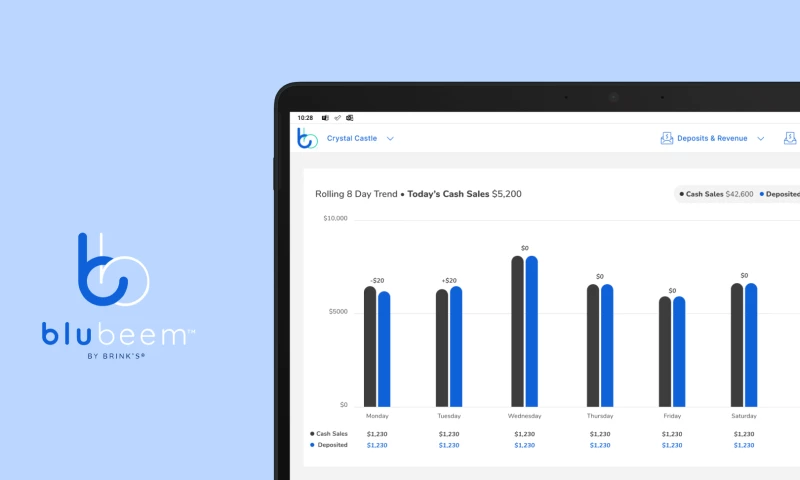Click the last icon in tablet status bar
Screen dimensions: 800x480
pos(349,117)
